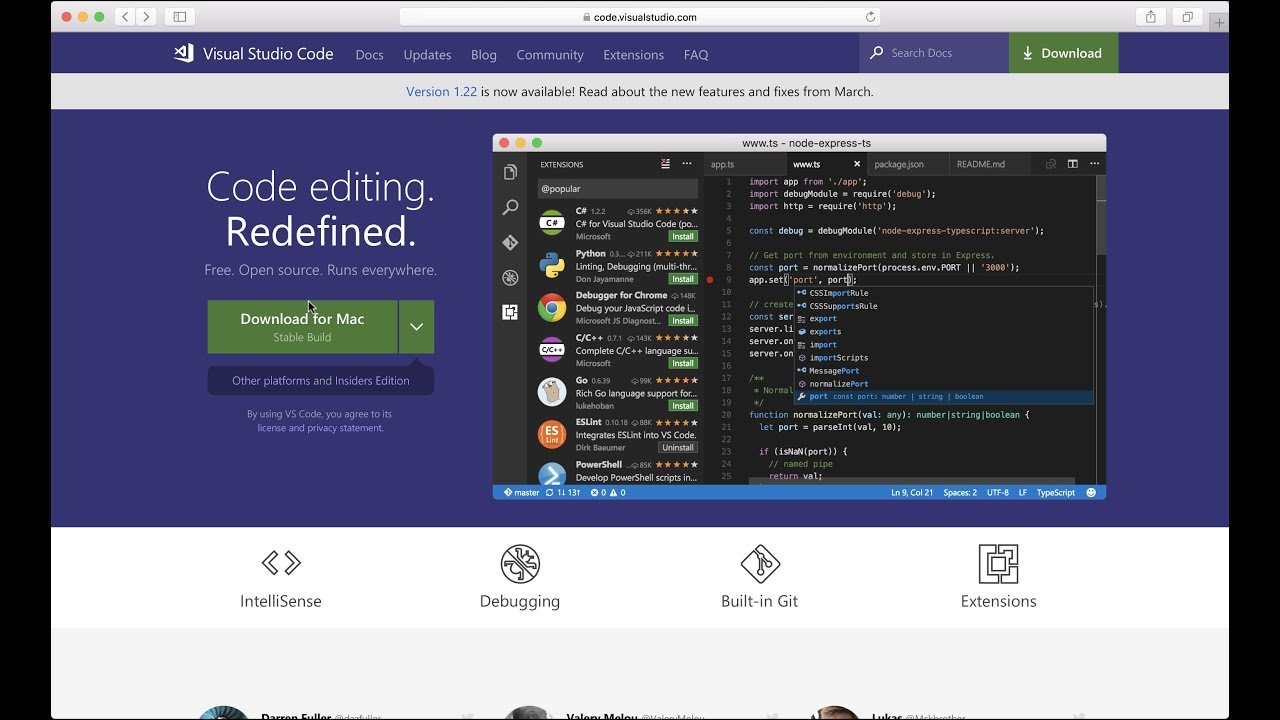The image size is (1280, 720).
Task: Focus the Search Docs field
Action: (x=934, y=53)
